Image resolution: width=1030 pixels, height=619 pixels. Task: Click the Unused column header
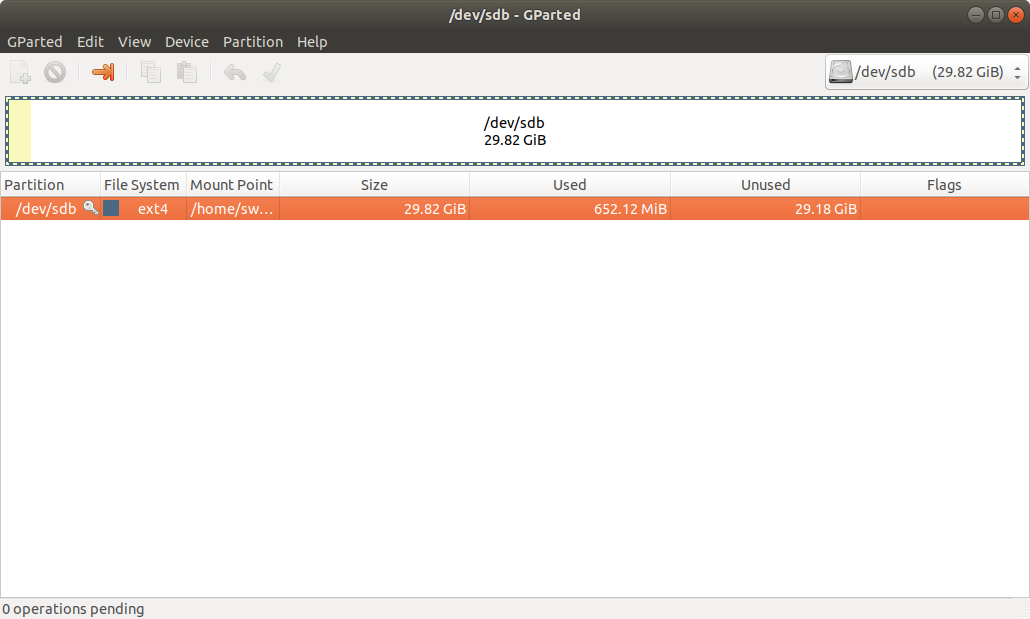pos(765,185)
